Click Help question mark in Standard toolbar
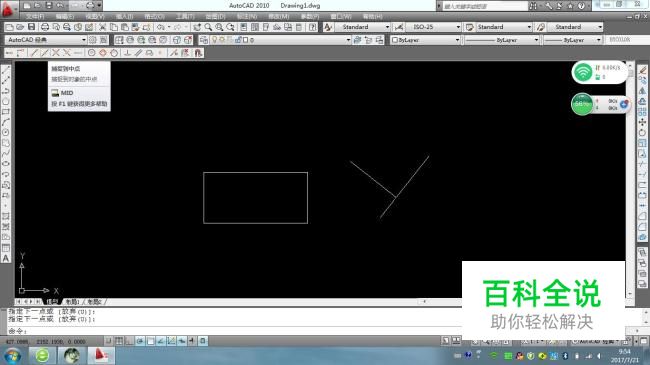Image resolution: width=650 pixels, height=365 pixels. point(313,27)
